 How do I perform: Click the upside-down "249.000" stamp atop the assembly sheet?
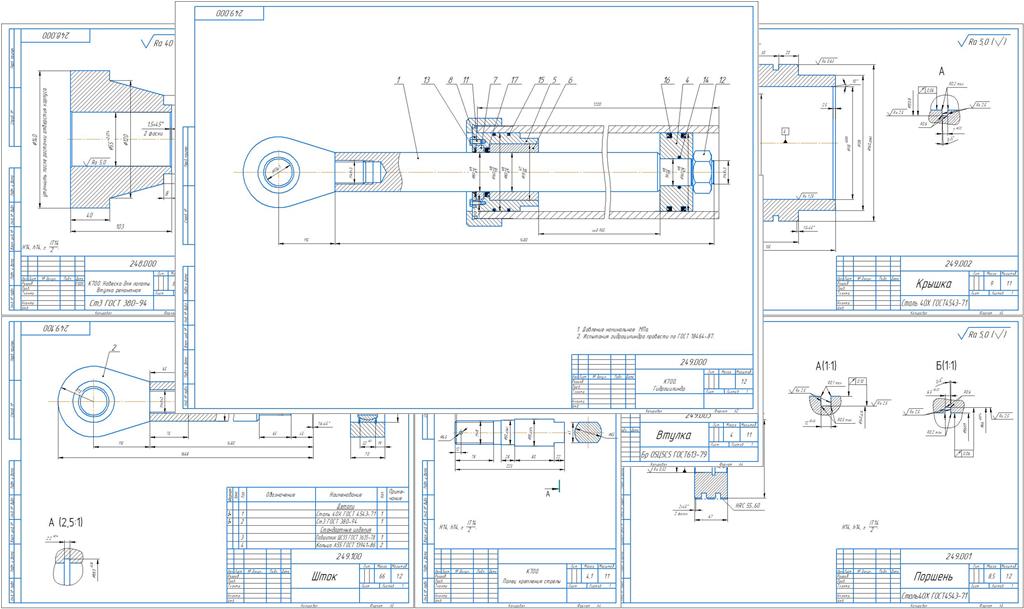229,13
